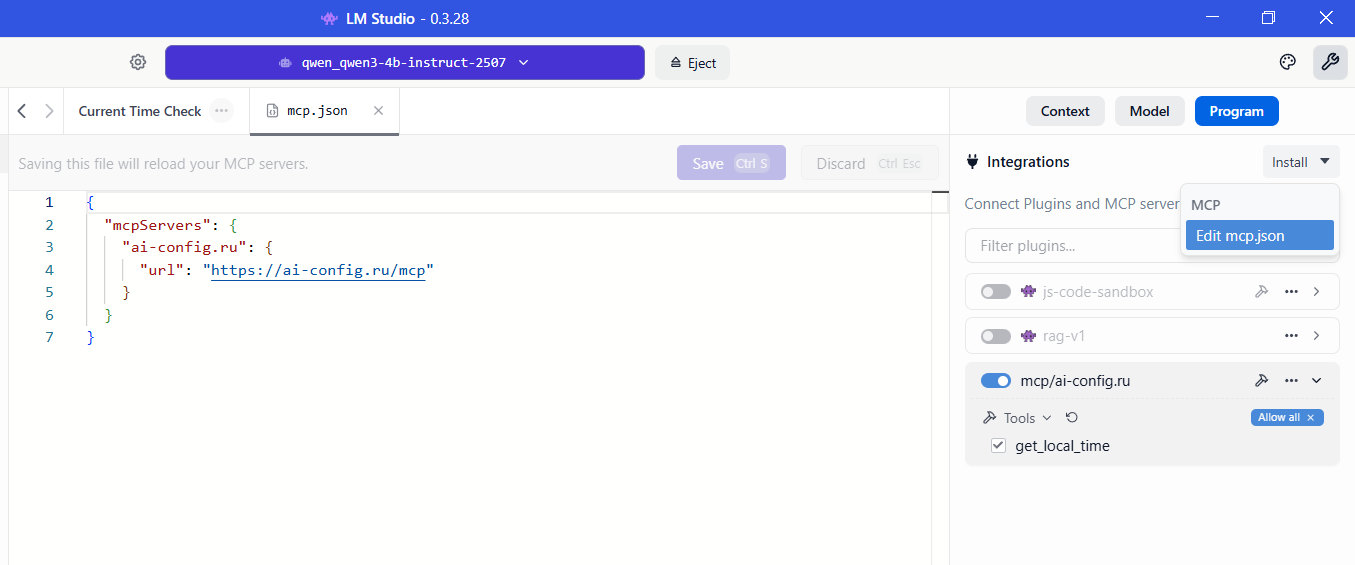Click the "mcpServers" key in editor
The height and width of the screenshot is (565, 1355).
[x=158, y=225]
